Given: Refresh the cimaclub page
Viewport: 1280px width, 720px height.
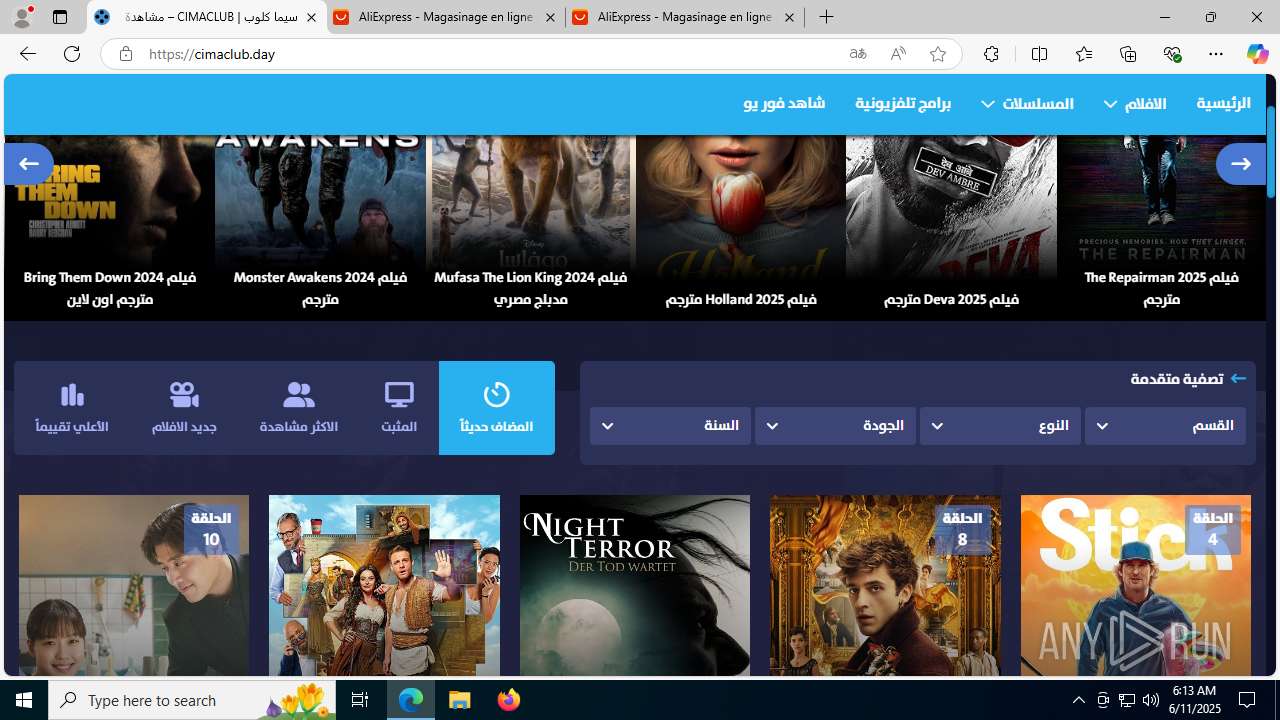Looking at the screenshot, I should point(72,54).
